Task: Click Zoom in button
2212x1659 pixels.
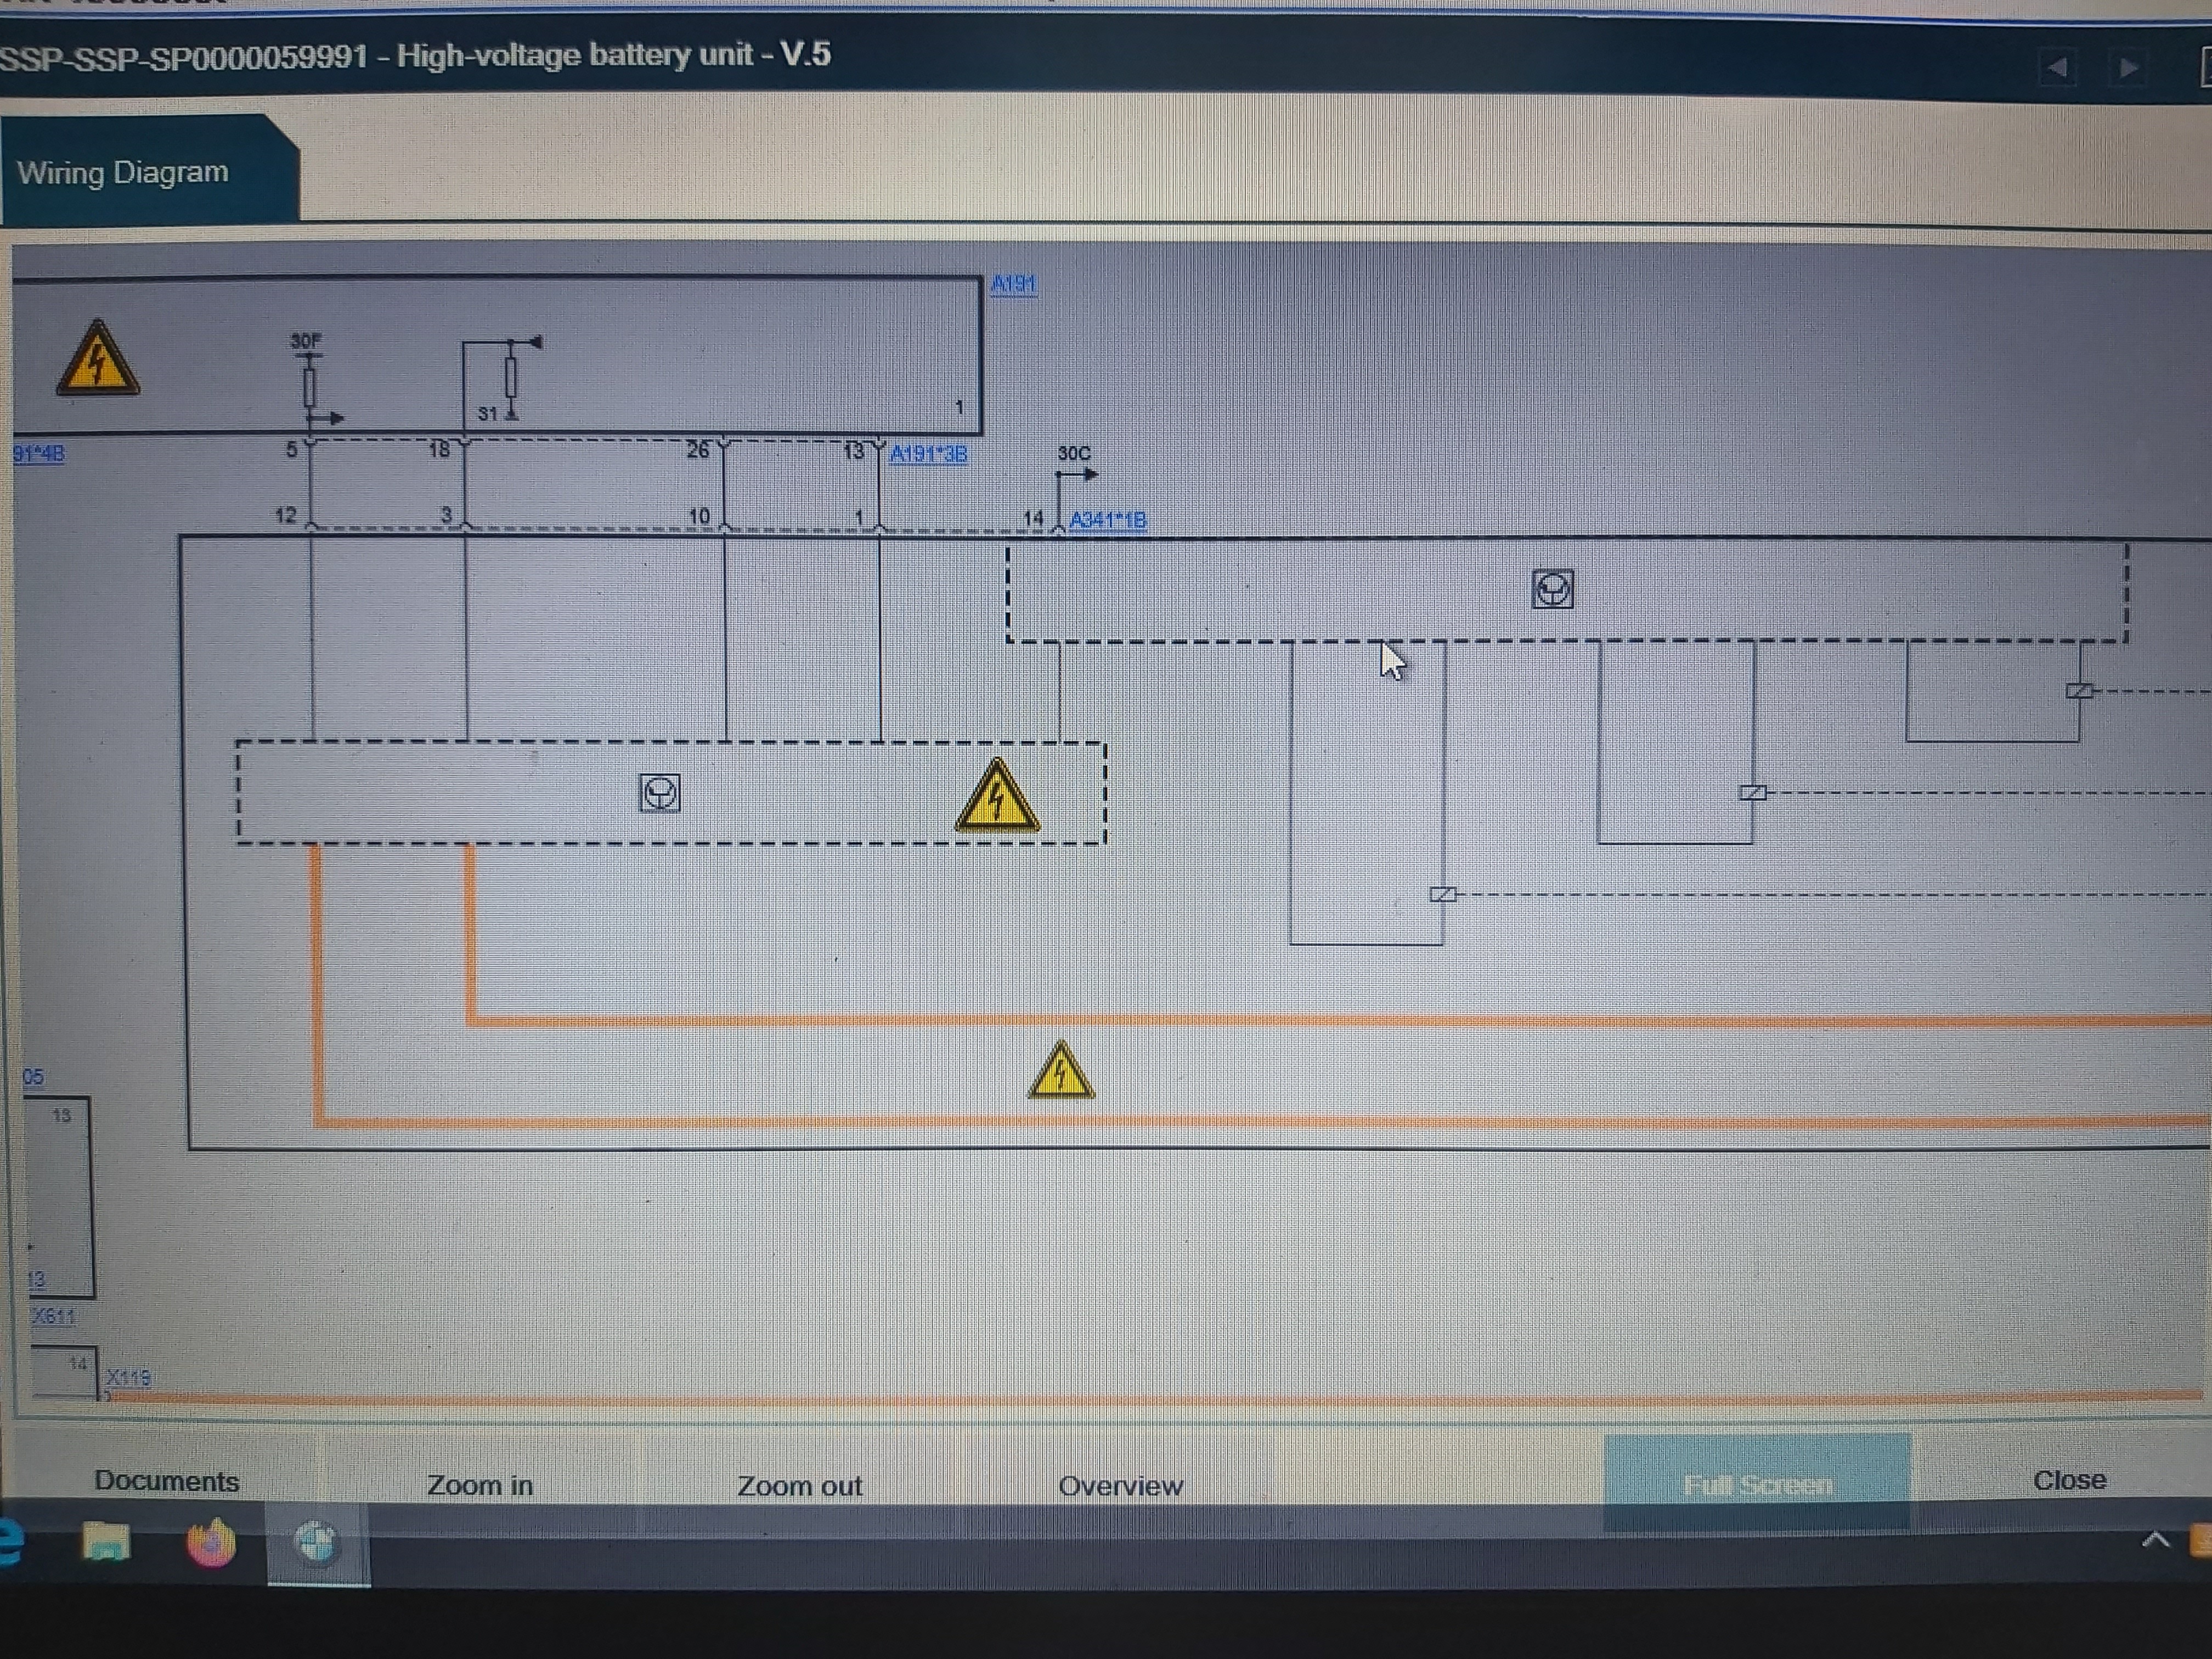Action: (x=480, y=1485)
